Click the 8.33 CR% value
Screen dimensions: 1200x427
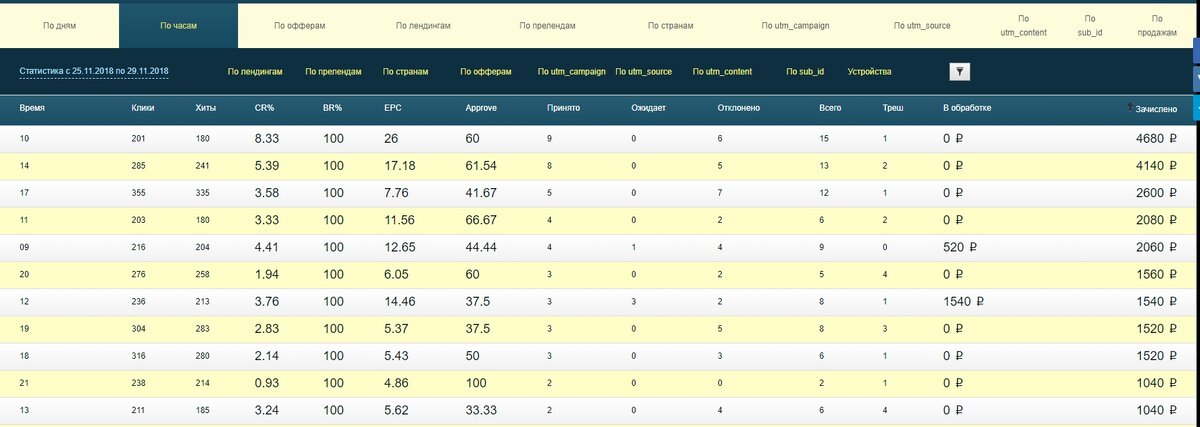tap(268, 138)
